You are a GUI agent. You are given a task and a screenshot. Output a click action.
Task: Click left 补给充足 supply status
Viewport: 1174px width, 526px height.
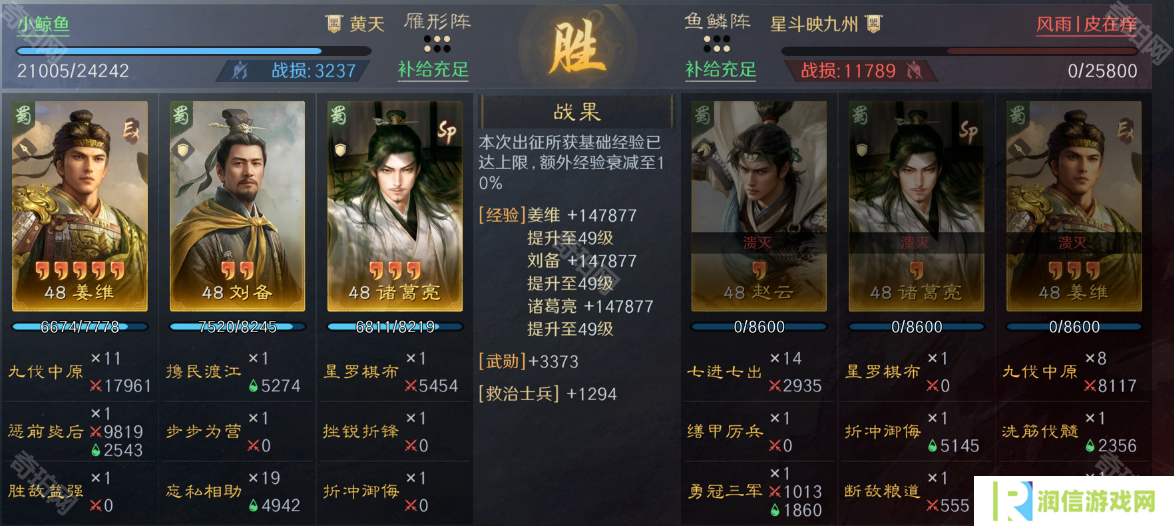pyautogui.click(x=434, y=70)
